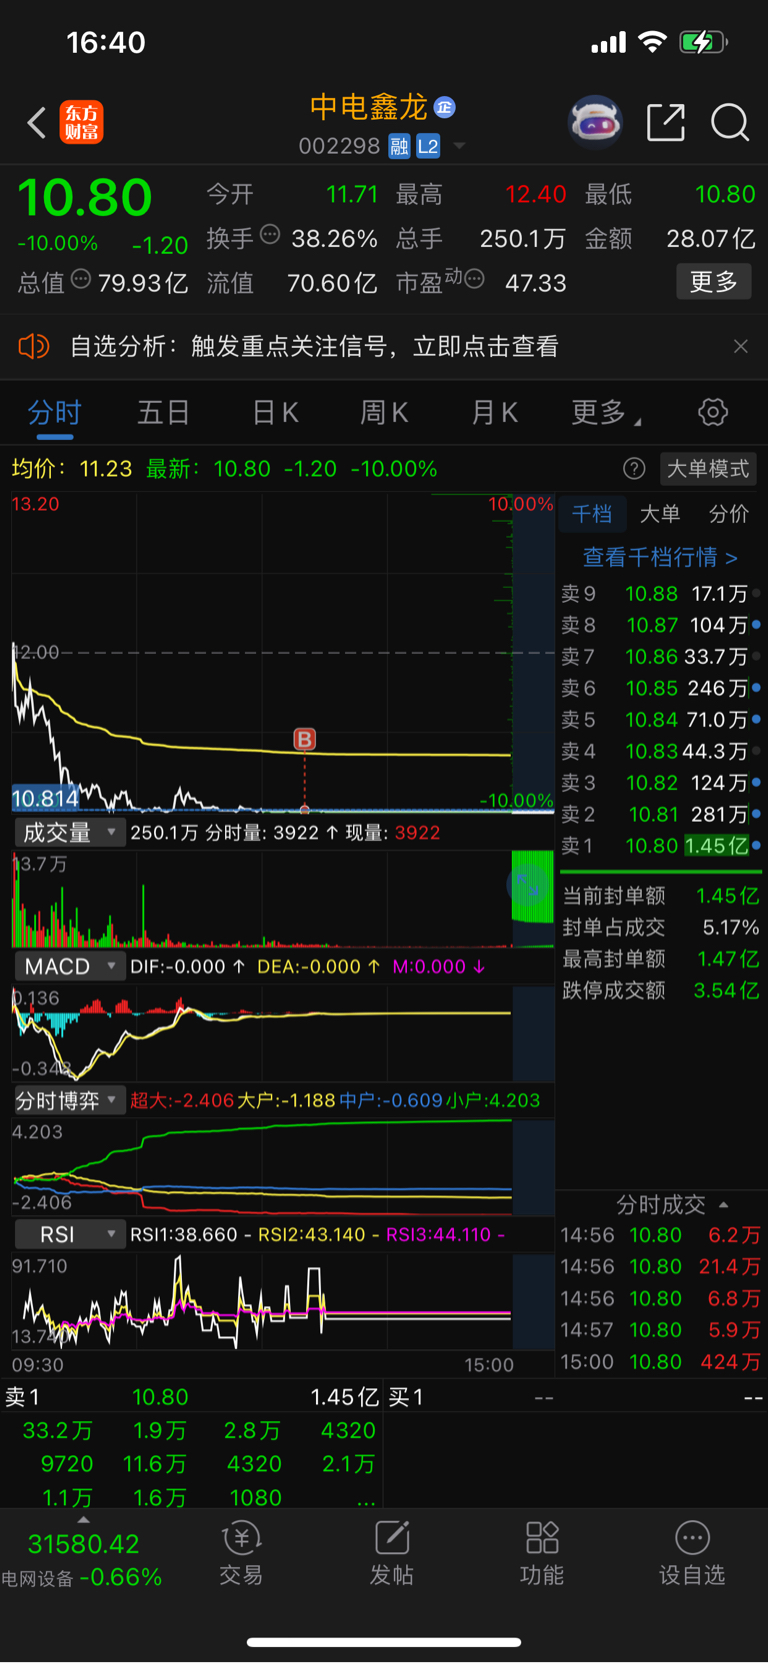The image size is (768, 1663).
Task: Tap the 市盈 info face icon
Action: pyautogui.click(x=475, y=279)
